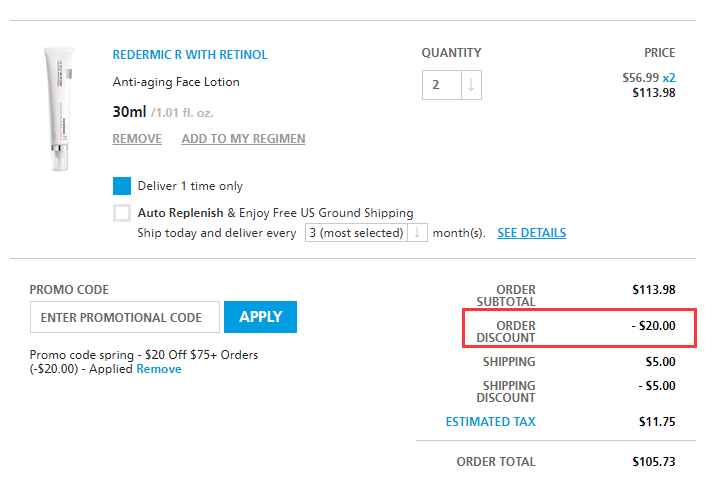Click the ESTIMATED TAX link
The height and width of the screenshot is (488, 714).
[x=490, y=422]
